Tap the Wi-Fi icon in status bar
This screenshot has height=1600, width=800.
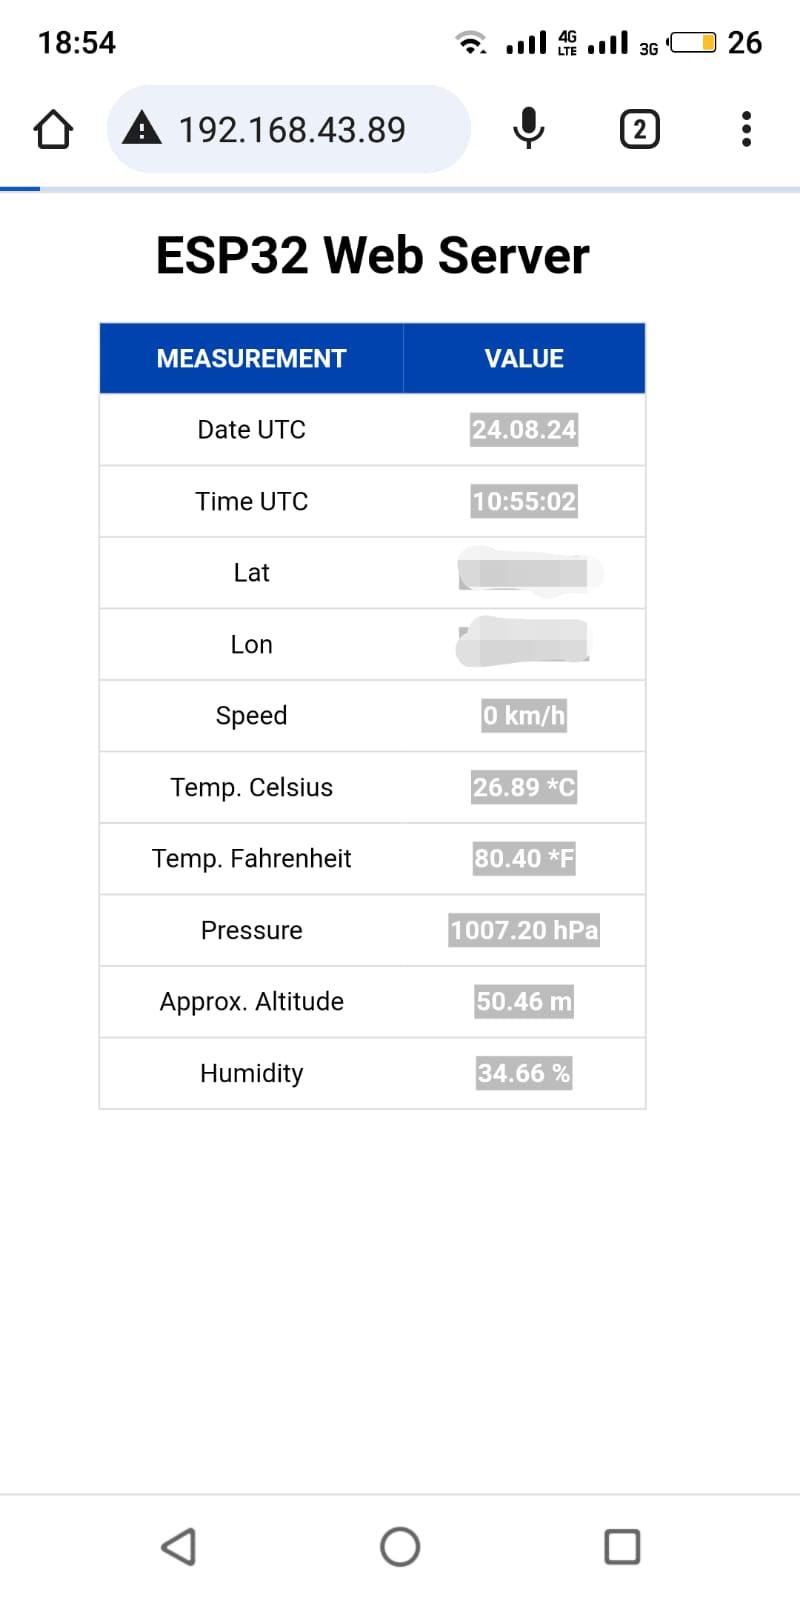coord(470,42)
